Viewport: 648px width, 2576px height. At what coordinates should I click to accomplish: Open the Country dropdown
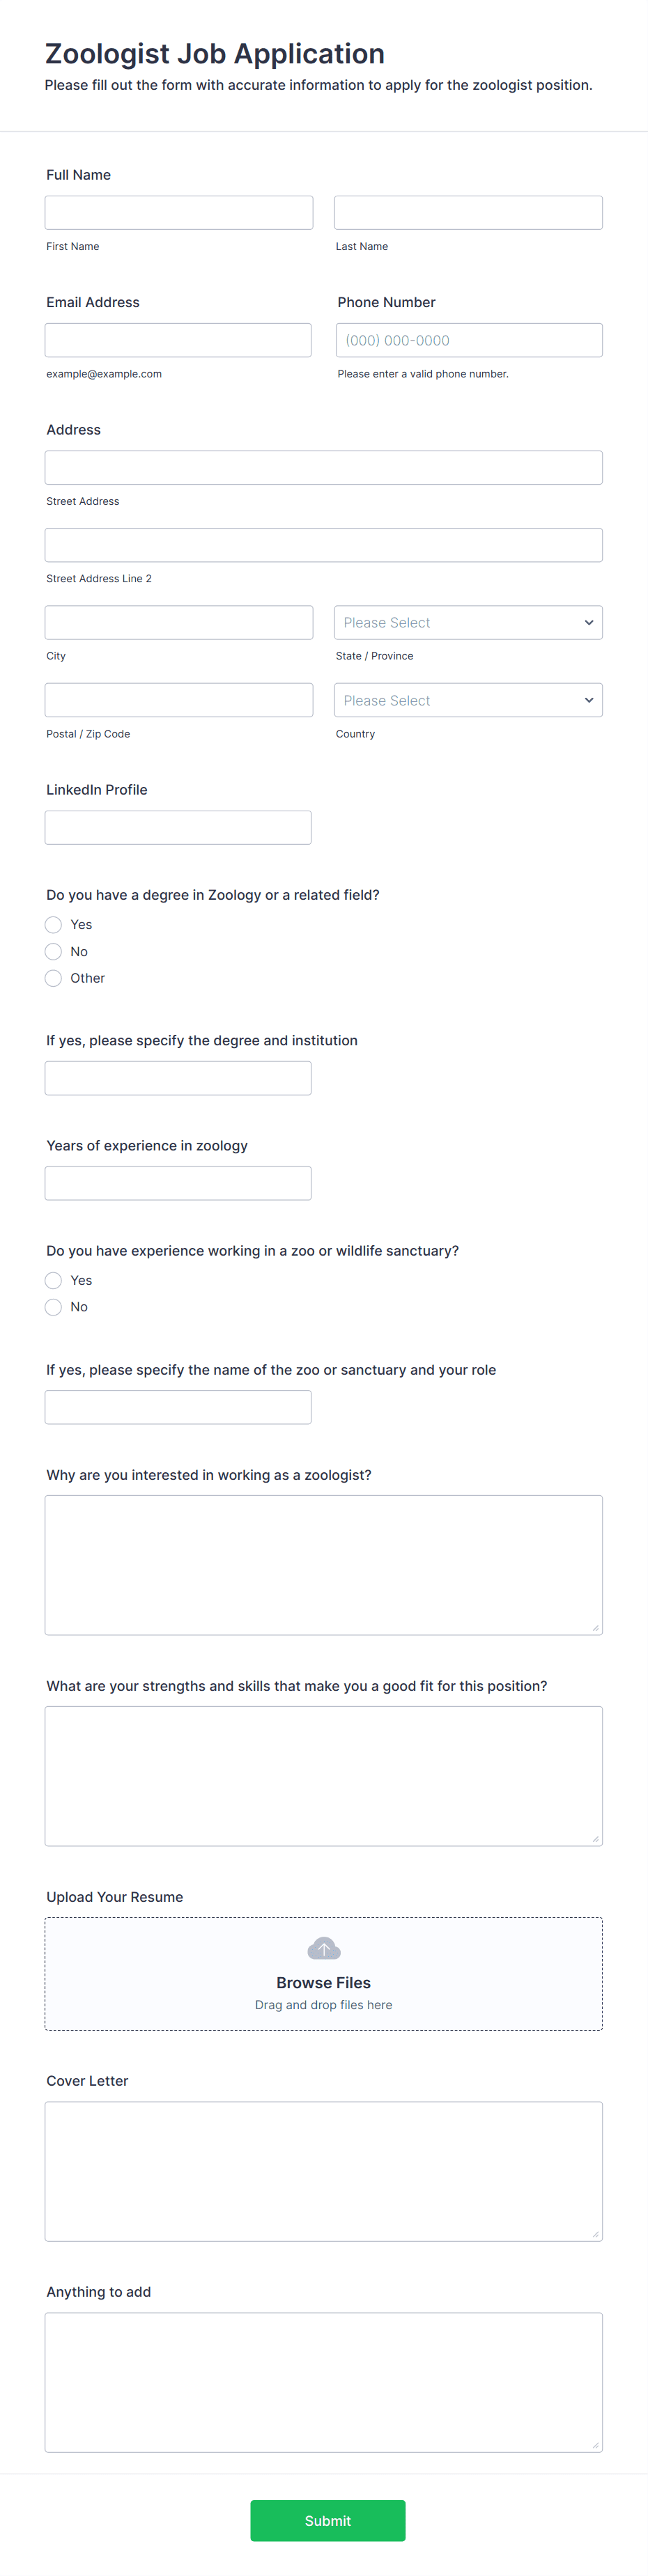467,699
